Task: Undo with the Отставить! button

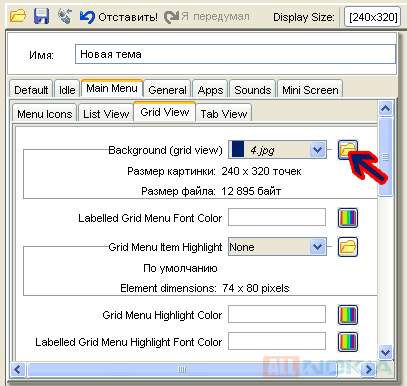Action: 118,17
